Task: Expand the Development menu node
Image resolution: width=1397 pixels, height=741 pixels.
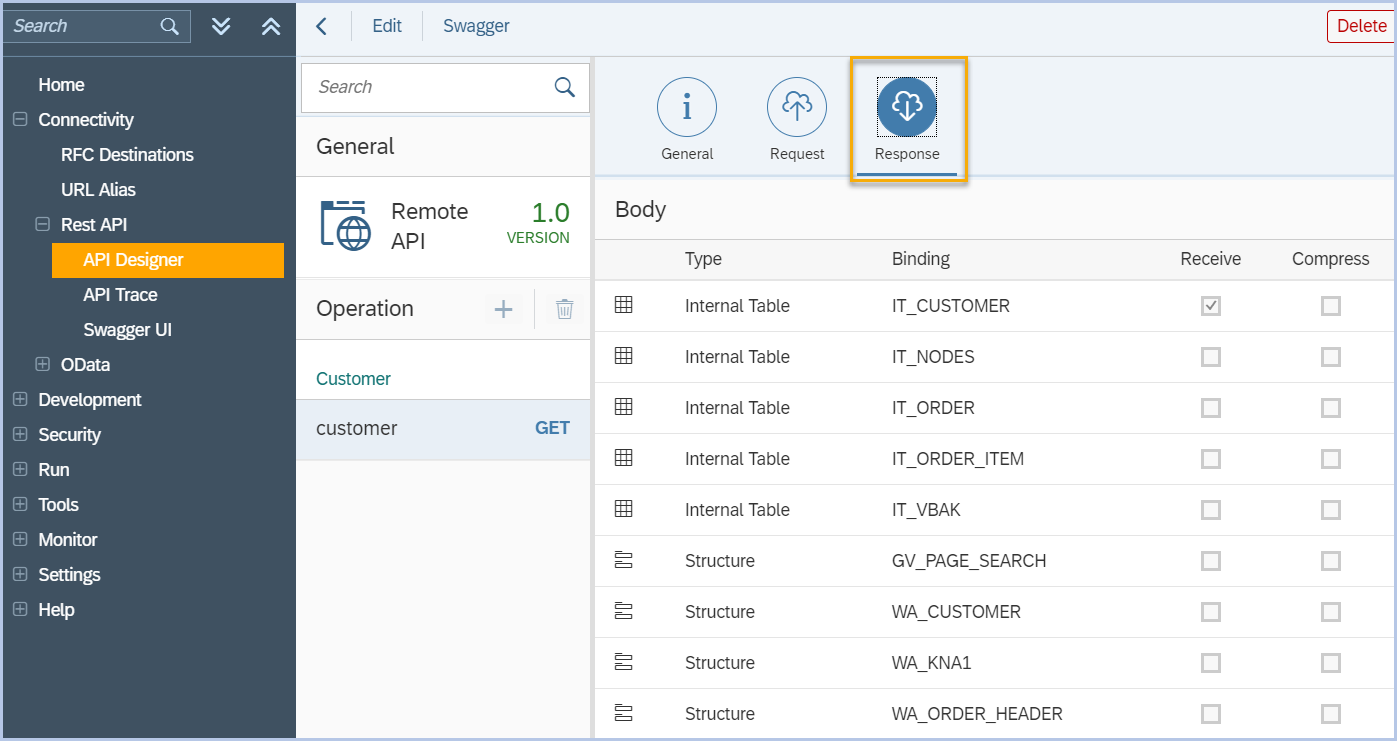Action: coord(19,400)
